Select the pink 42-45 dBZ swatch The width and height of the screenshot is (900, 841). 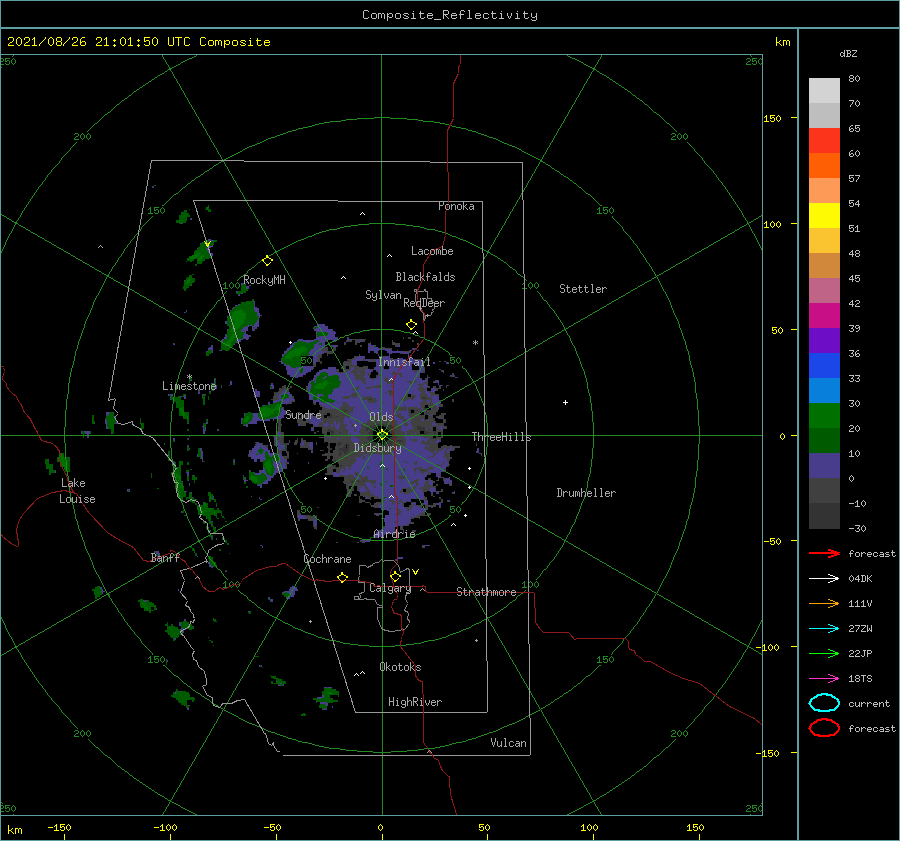pos(824,290)
